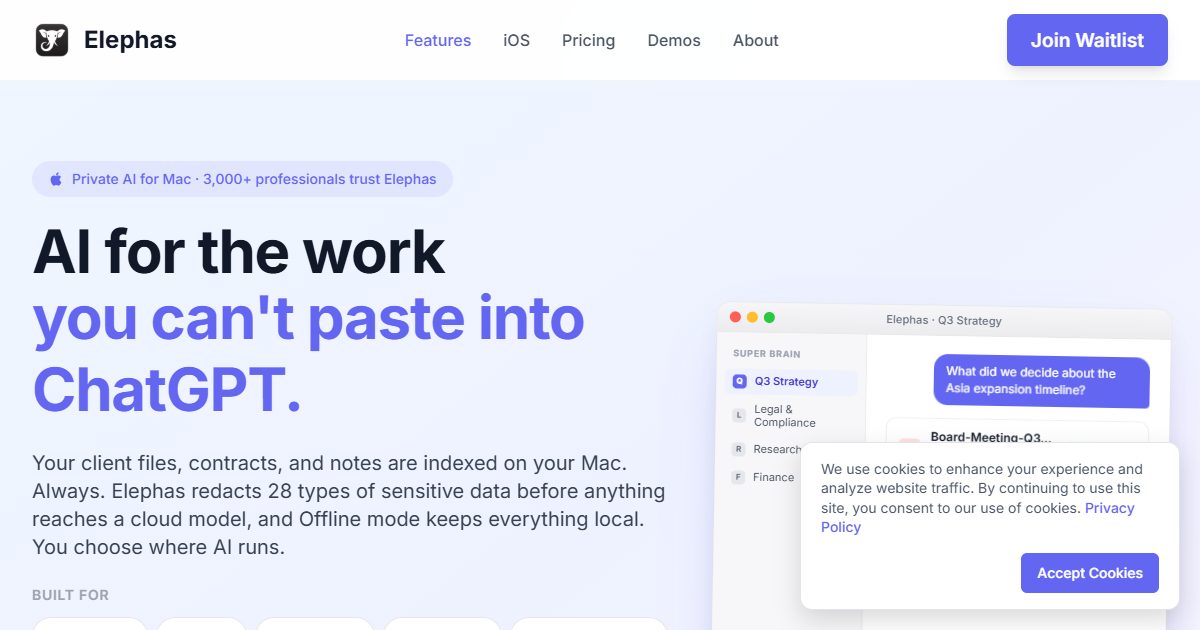Open the Features nav link
This screenshot has height=630, width=1200.
(438, 40)
